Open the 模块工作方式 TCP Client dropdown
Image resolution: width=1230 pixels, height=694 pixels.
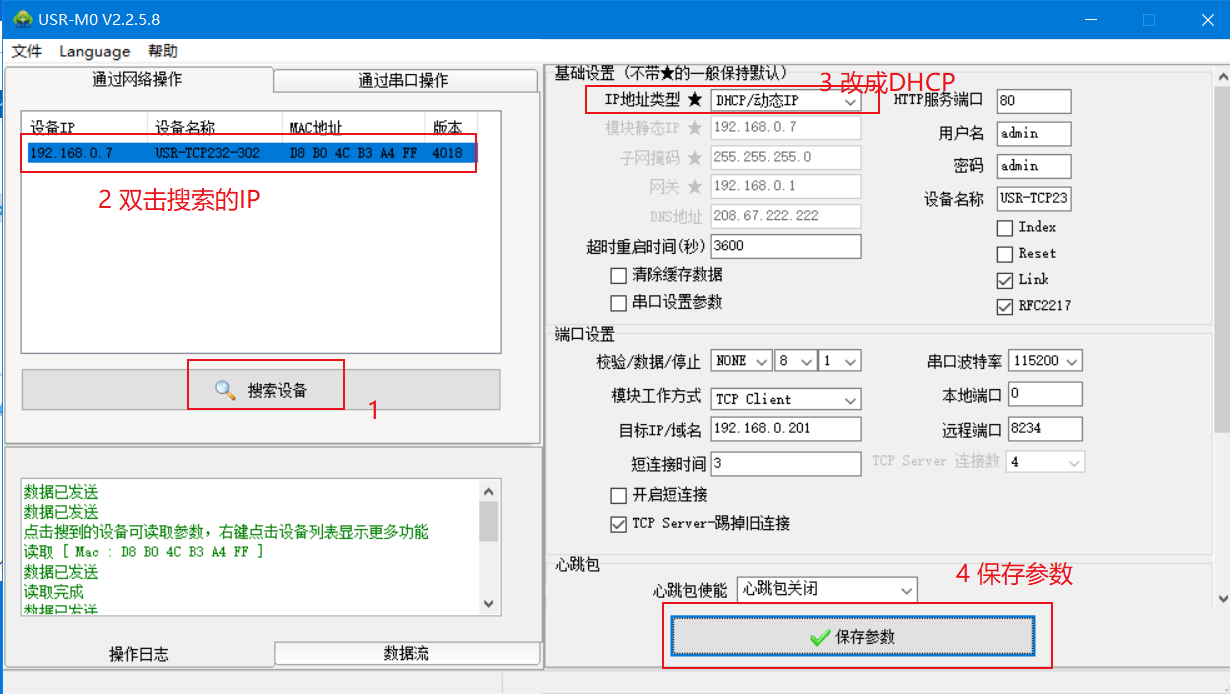coord(785,399)
